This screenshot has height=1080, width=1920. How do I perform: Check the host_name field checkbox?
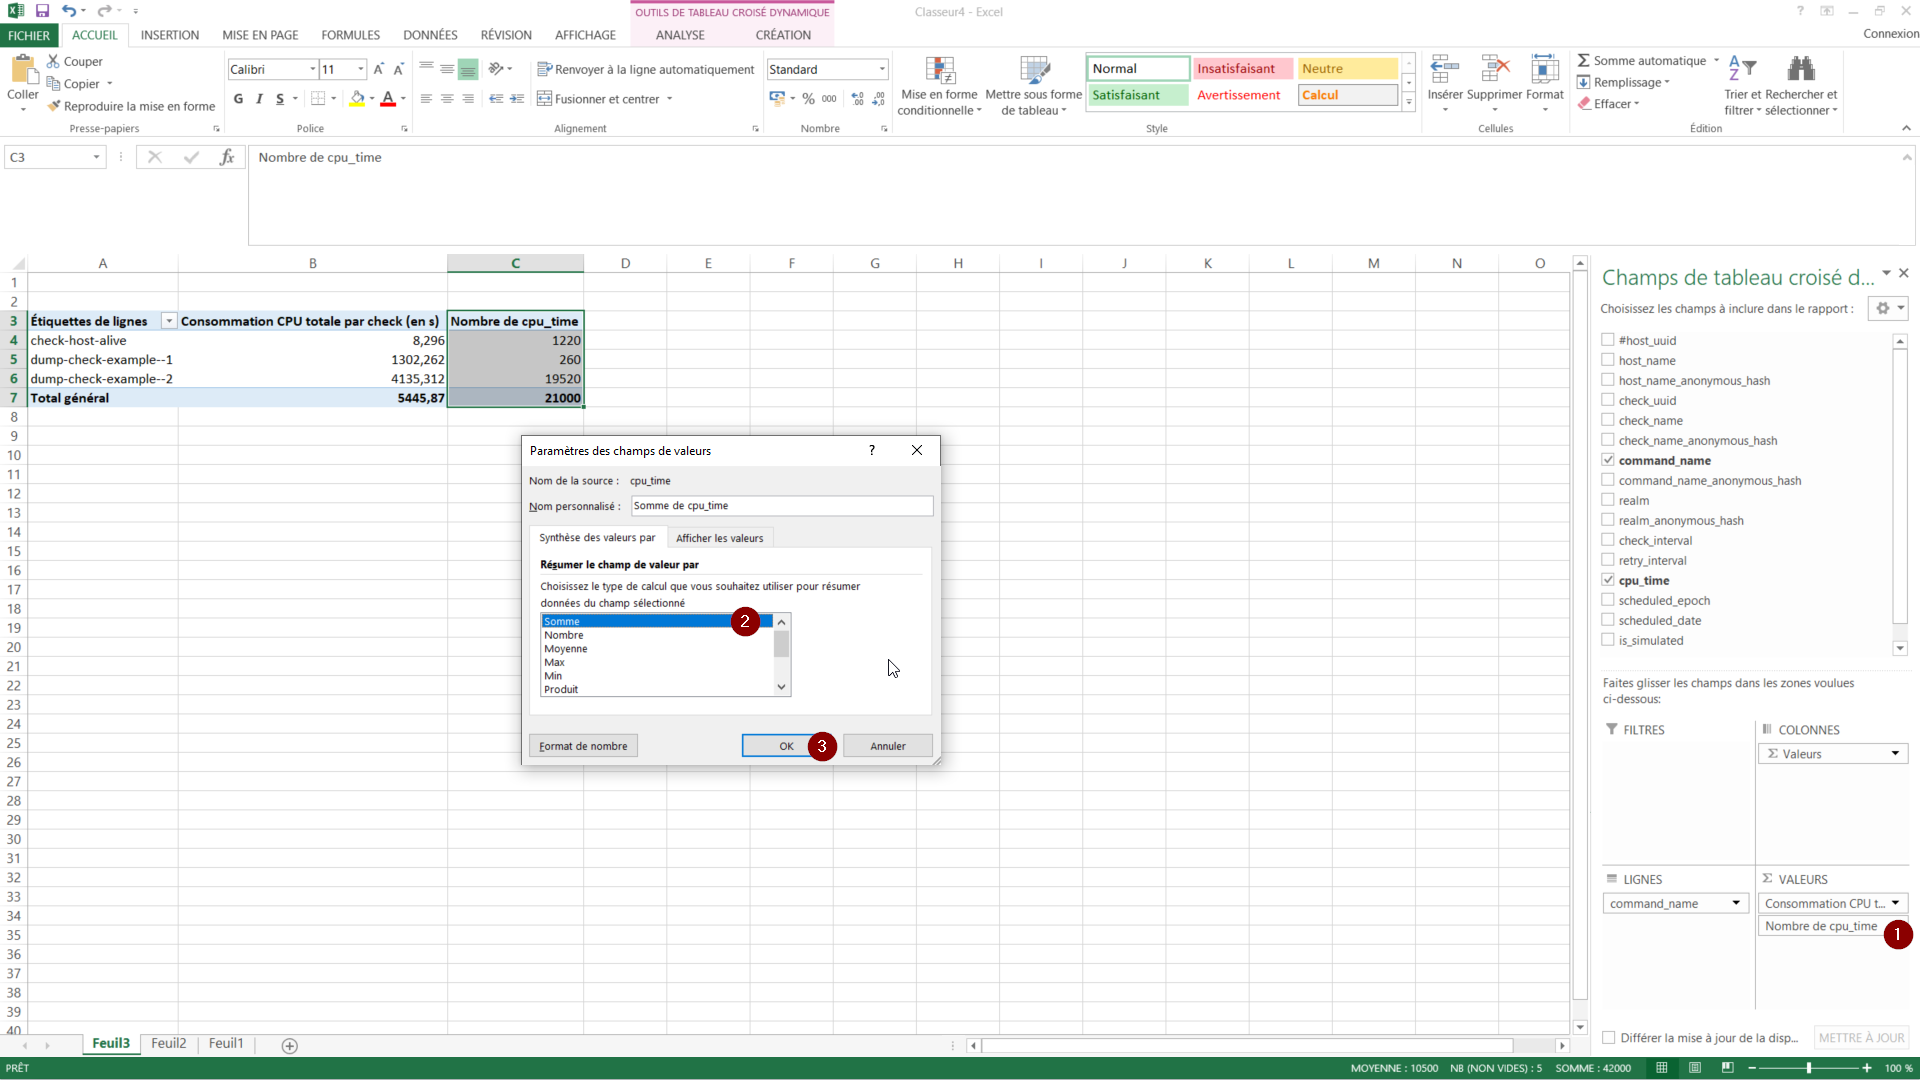tap(1608, 360)
